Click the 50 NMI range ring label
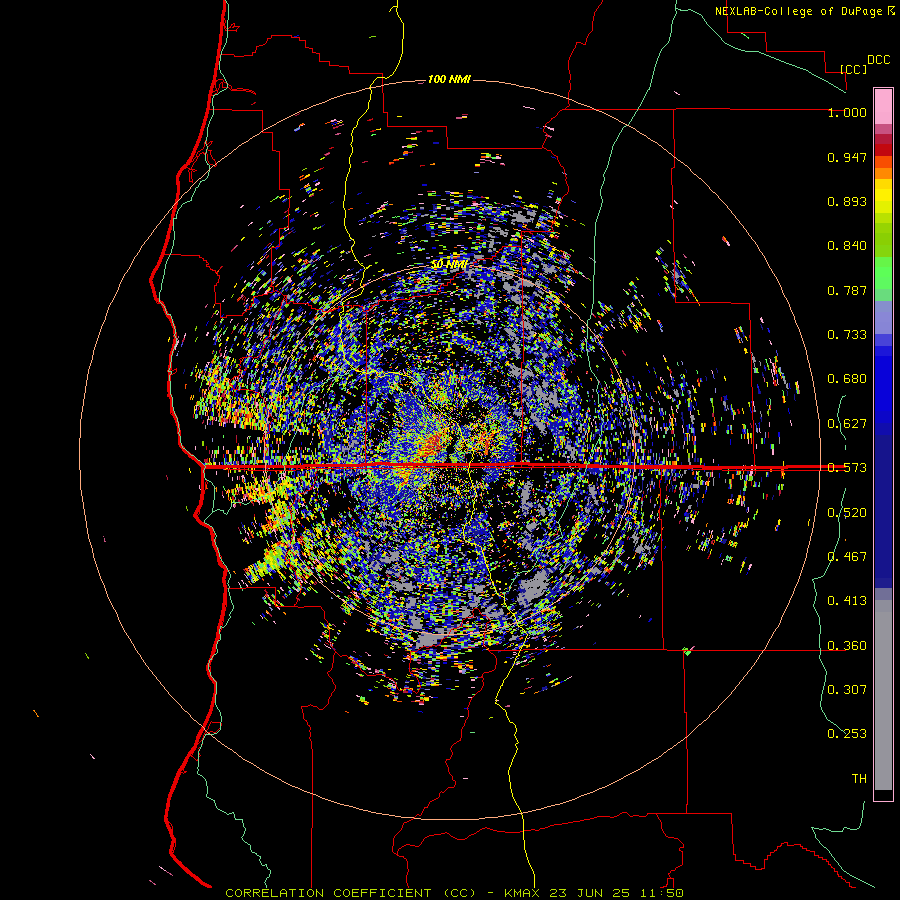This screenshot has width=900, height=900. point(449,265)
